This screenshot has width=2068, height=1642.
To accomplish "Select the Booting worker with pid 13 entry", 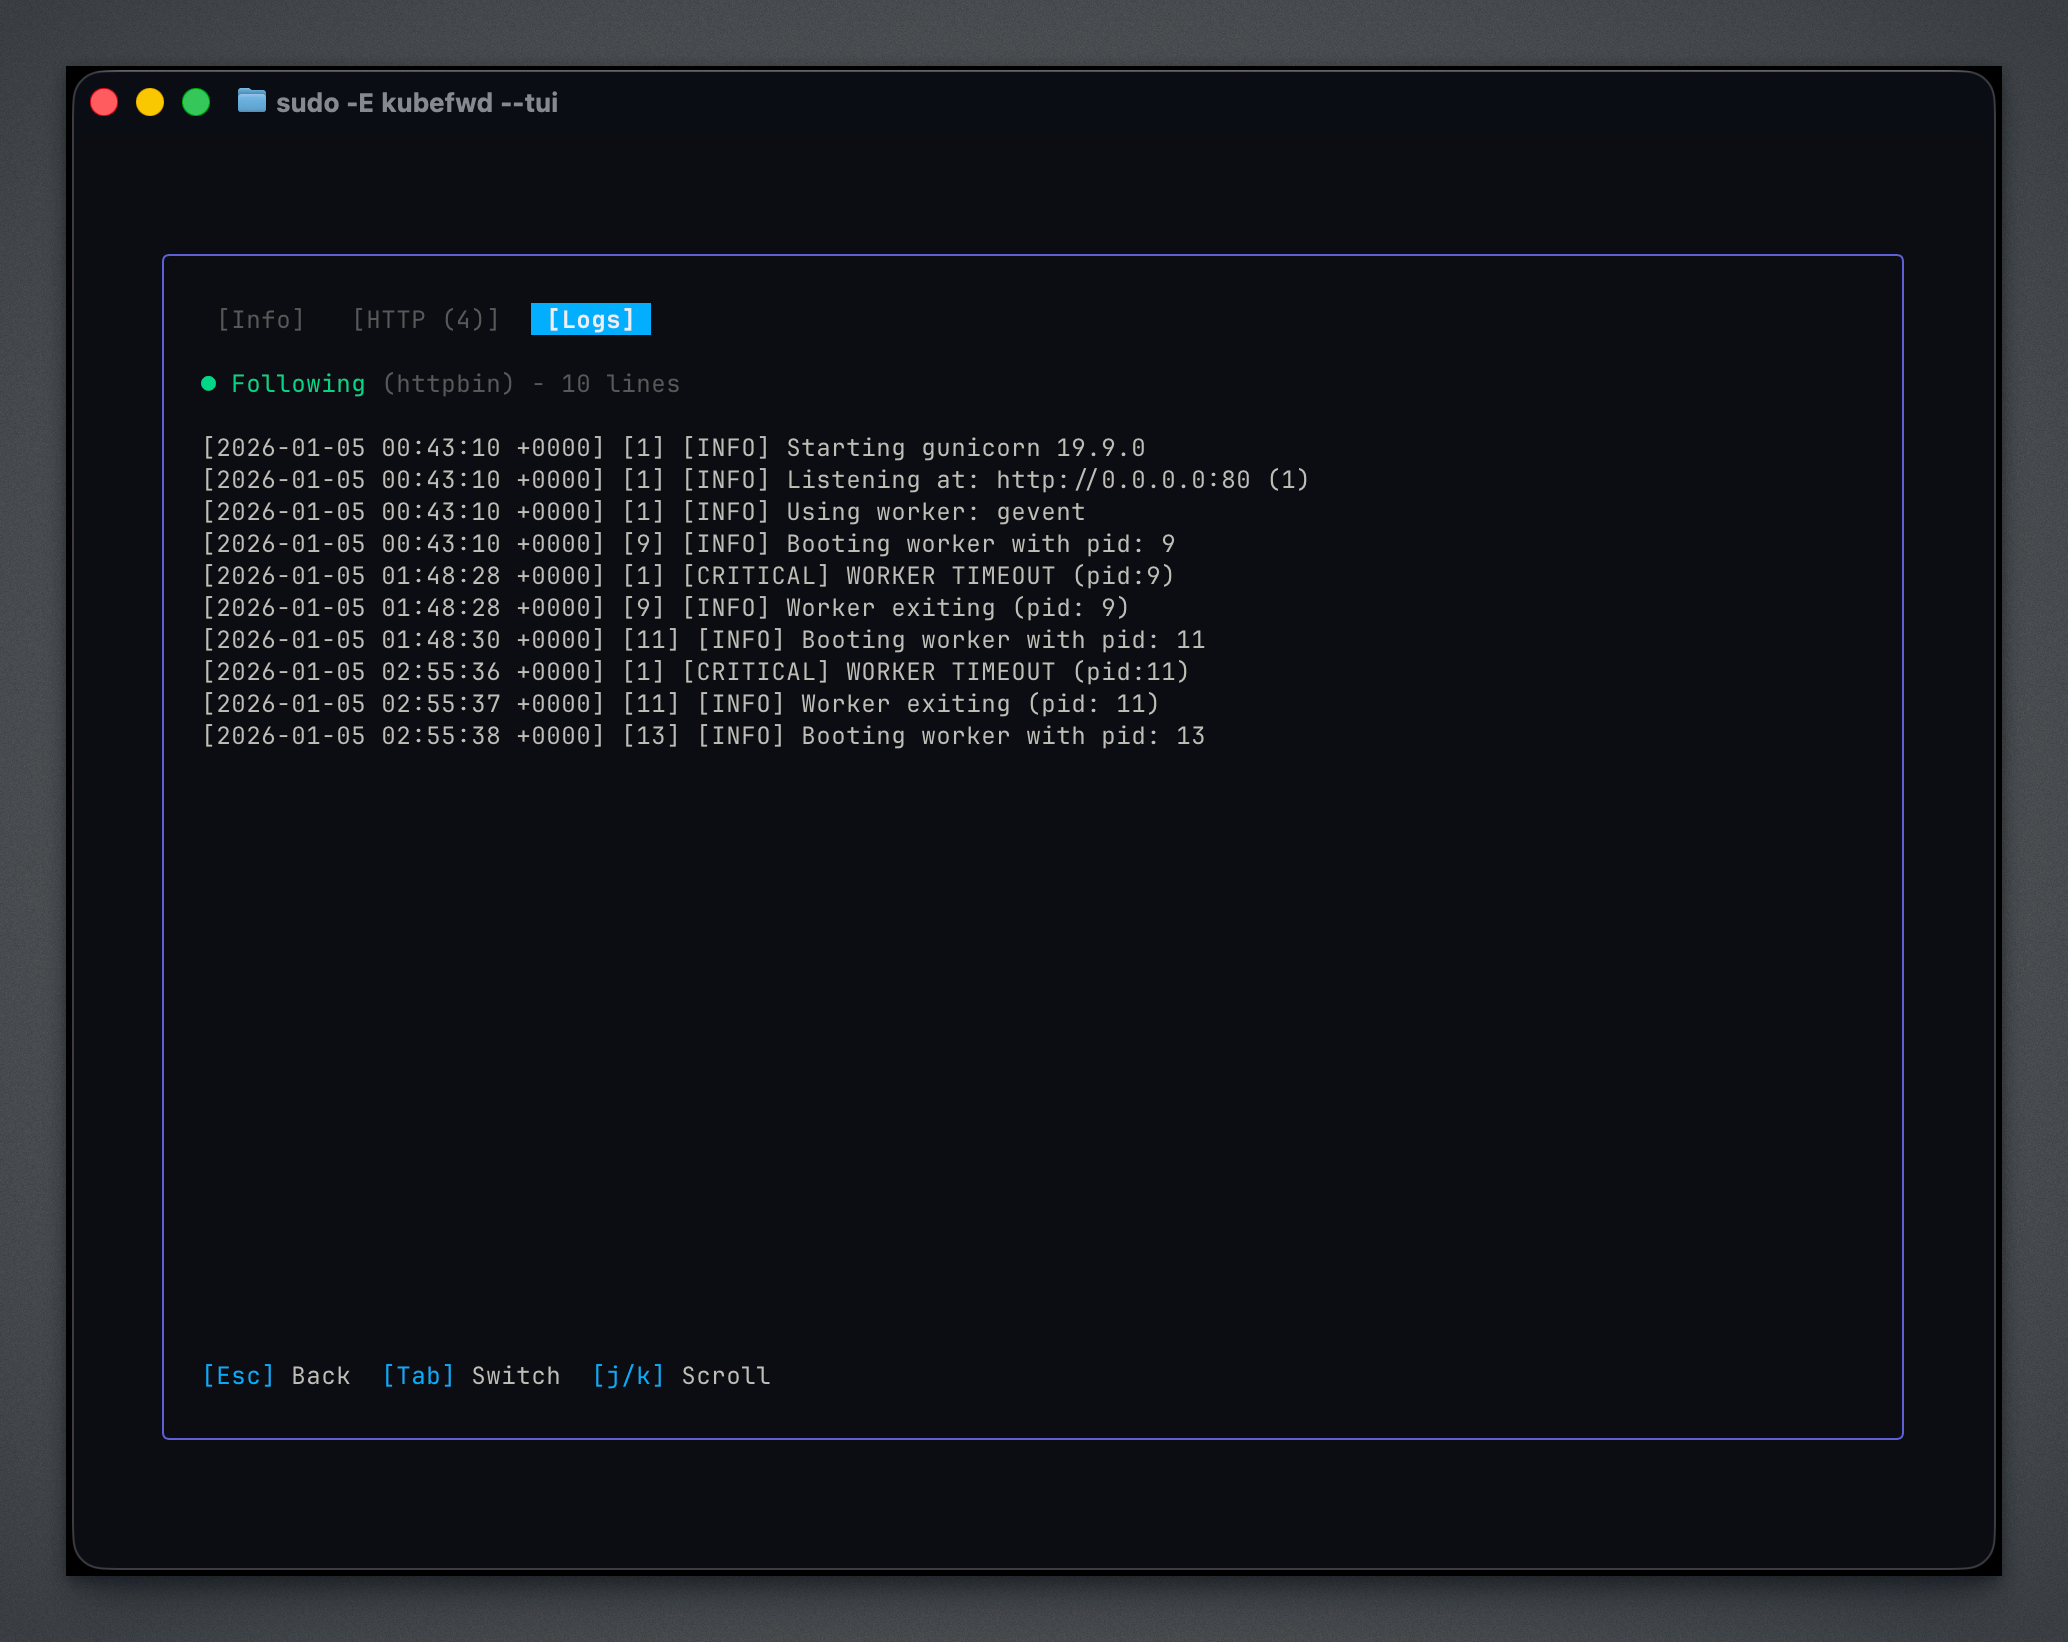I will pyautogui.click(x=703, y=735).
